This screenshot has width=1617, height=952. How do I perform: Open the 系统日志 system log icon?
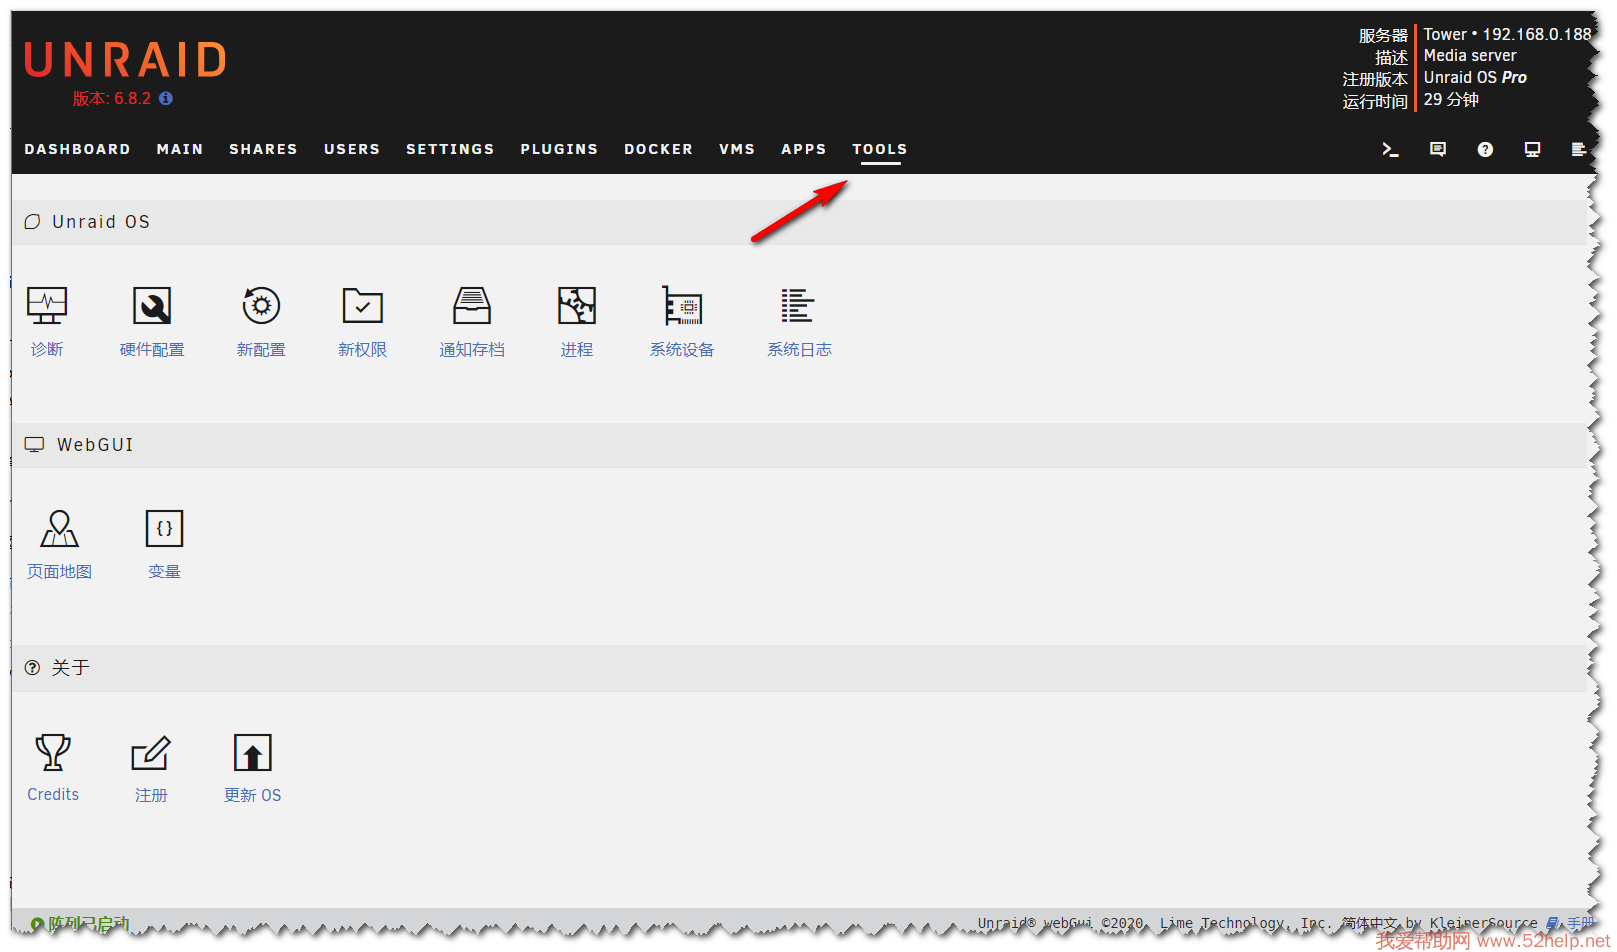(x=798, y=306)
